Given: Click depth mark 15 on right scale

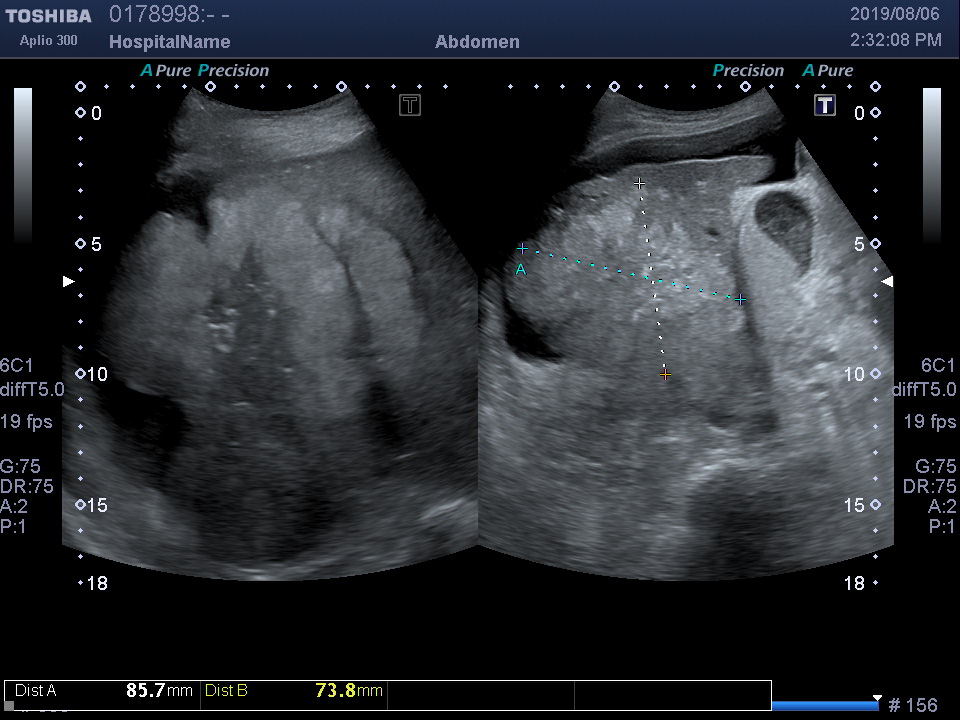Looking at the screenshot, I should [855, 505].
